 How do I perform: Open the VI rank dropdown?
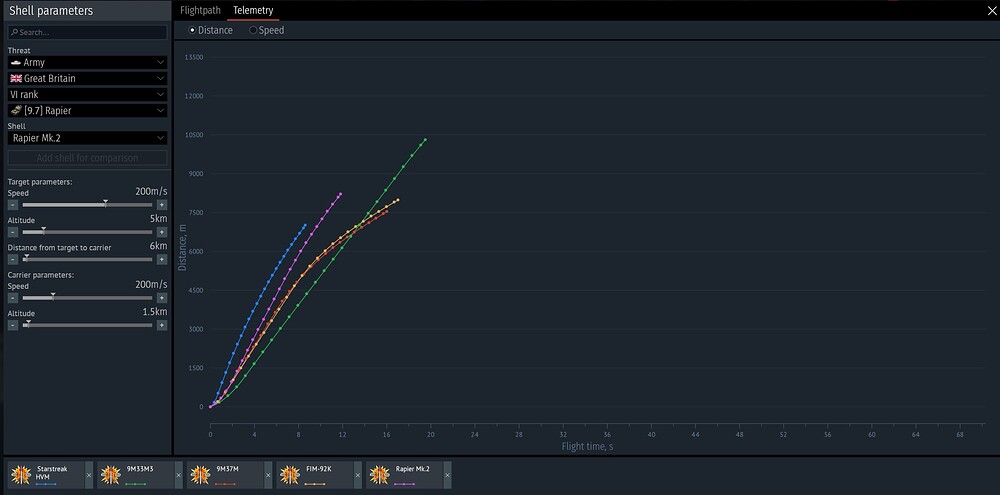pyautogui.click(x=87, y=94)
